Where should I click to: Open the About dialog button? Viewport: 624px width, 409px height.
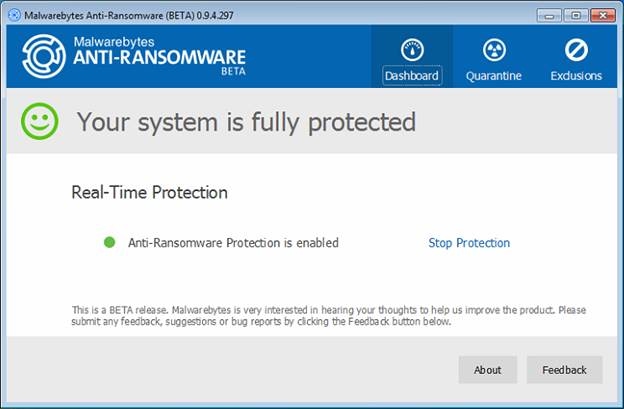488,370
